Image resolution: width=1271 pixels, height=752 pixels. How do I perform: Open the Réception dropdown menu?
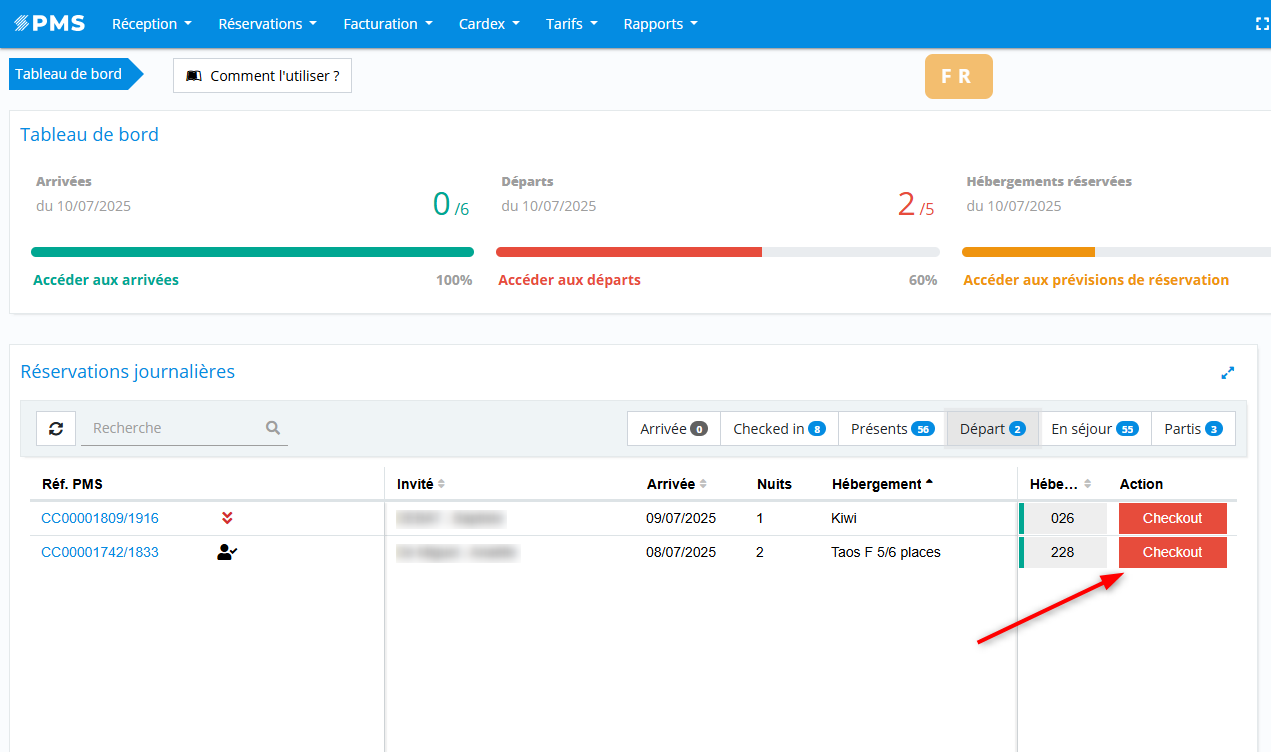coord(151,24)
